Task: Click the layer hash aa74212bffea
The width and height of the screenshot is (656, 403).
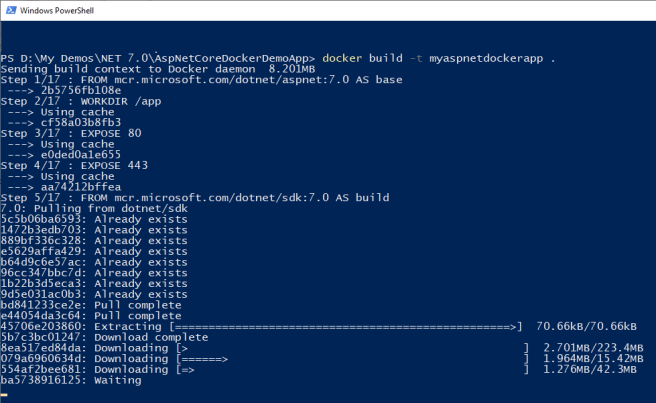Action: (81, 187)
